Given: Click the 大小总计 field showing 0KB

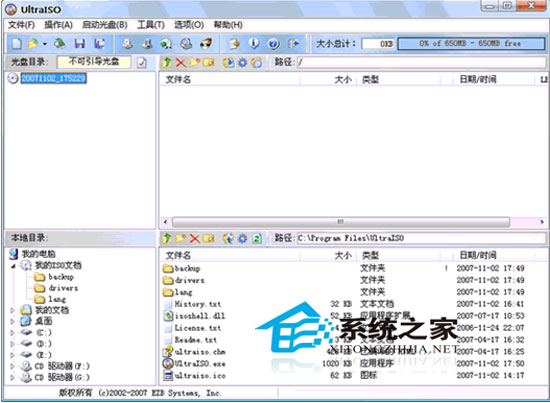Looking at the screenshot, I should tap(378, 44).
